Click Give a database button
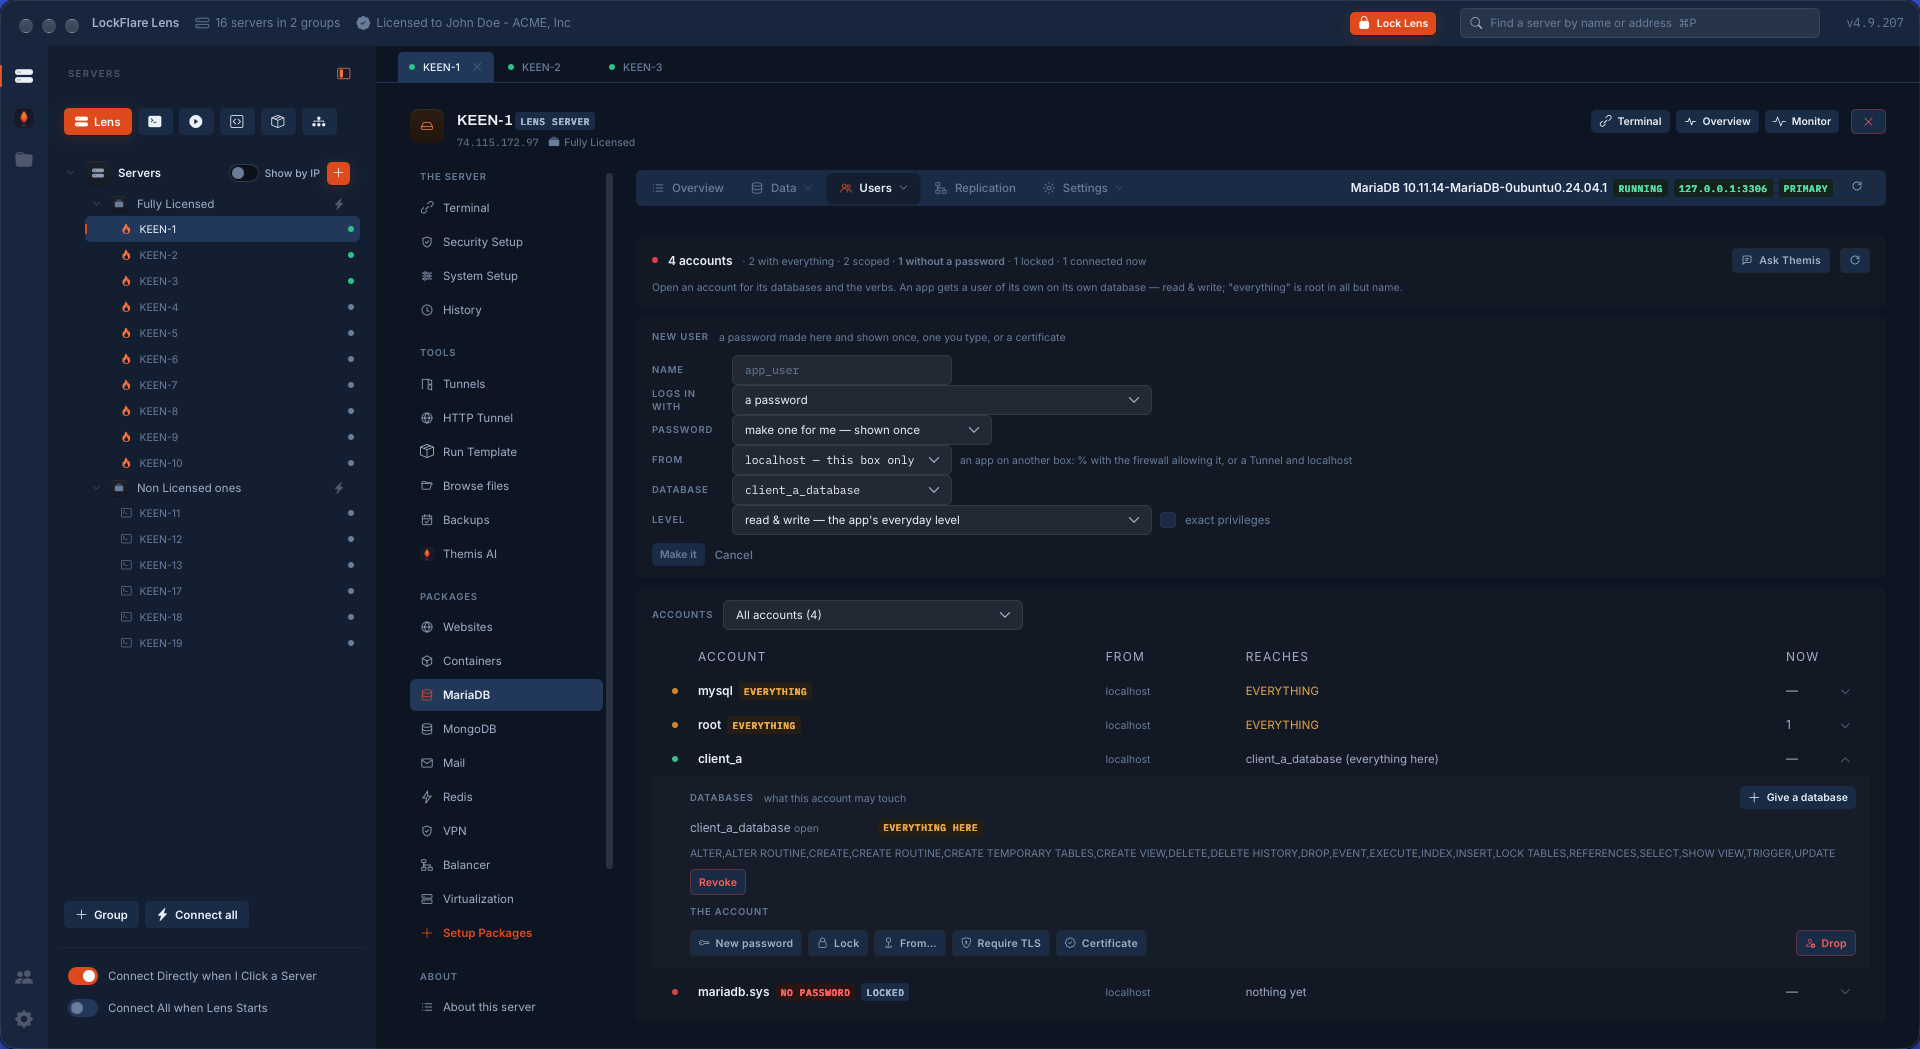 1797,798
